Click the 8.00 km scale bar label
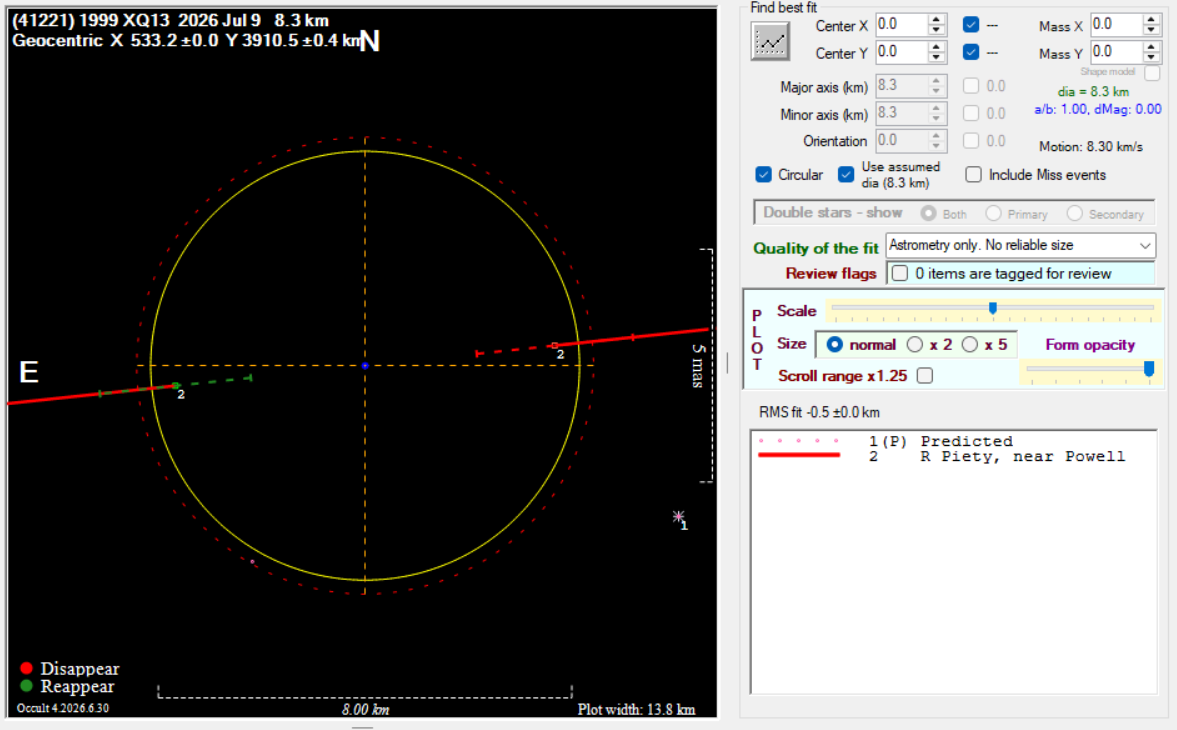The height and width of the screenshot is (730, 1177). pos(366,709)
